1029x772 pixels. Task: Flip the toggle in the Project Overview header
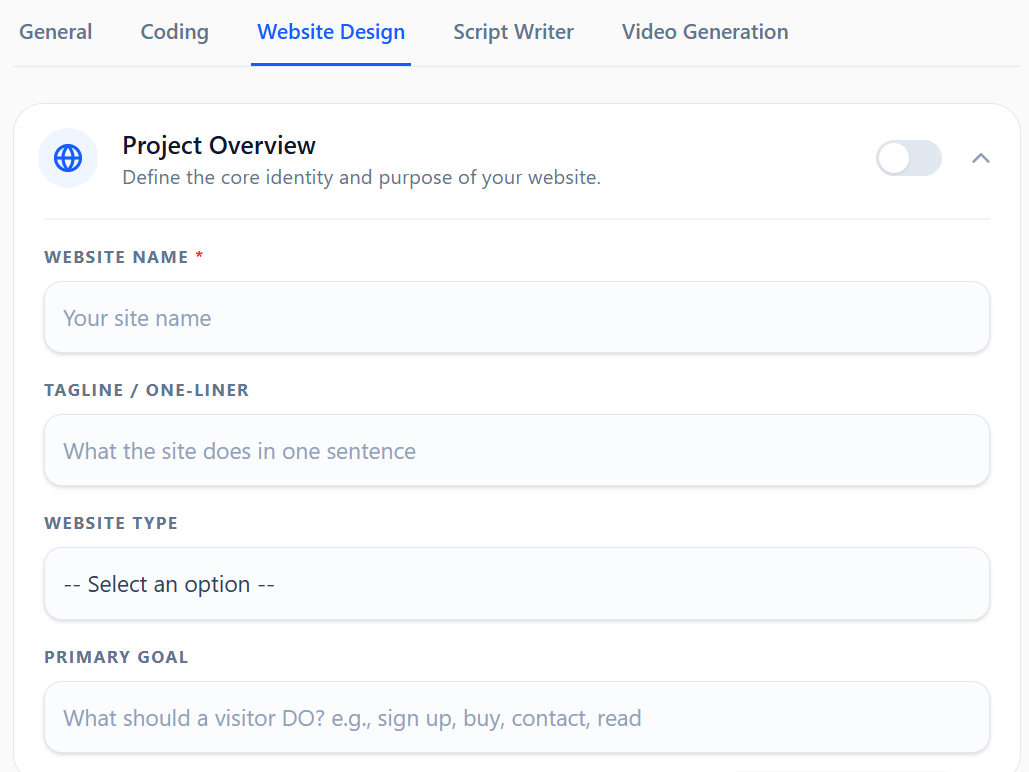point(908,158)
